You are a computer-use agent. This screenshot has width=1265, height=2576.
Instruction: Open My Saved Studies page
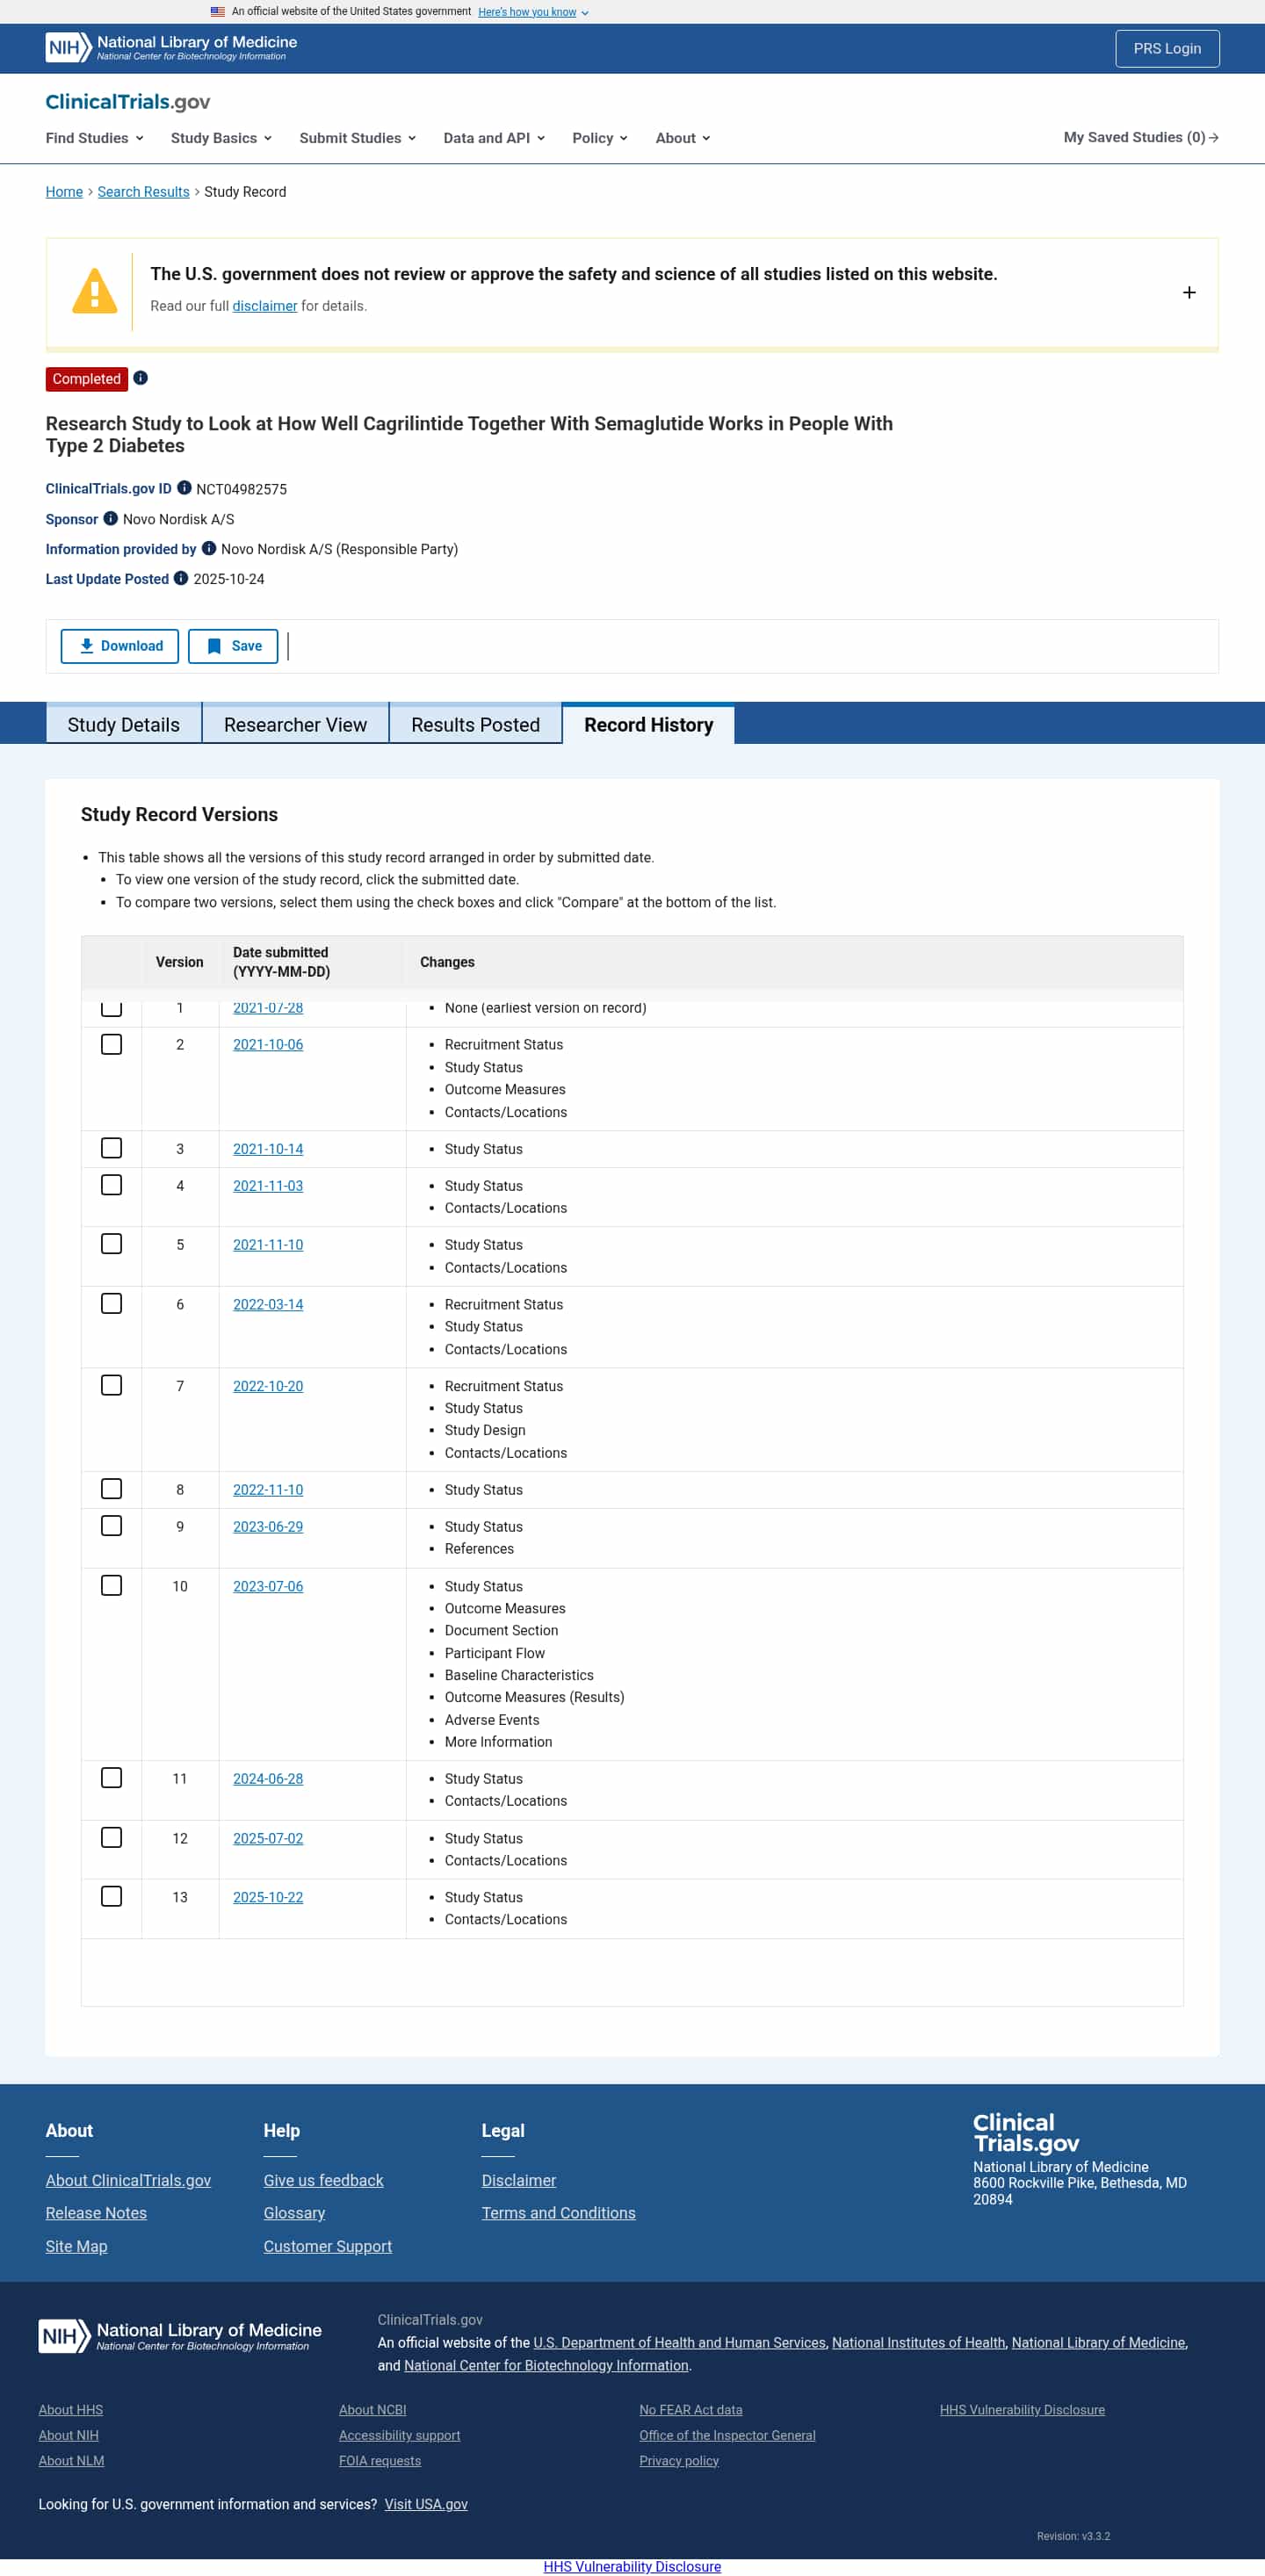pos(1140,137)
